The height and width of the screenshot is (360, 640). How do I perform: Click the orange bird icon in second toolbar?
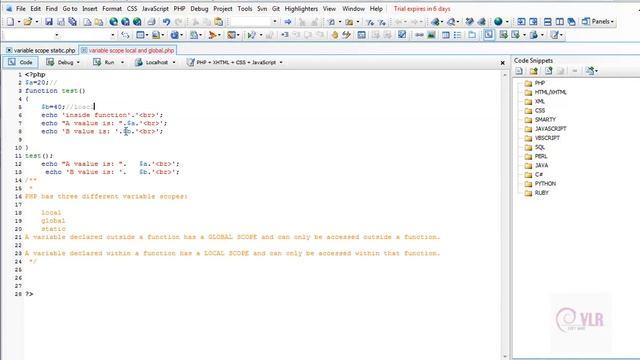(x=212, y=36)
